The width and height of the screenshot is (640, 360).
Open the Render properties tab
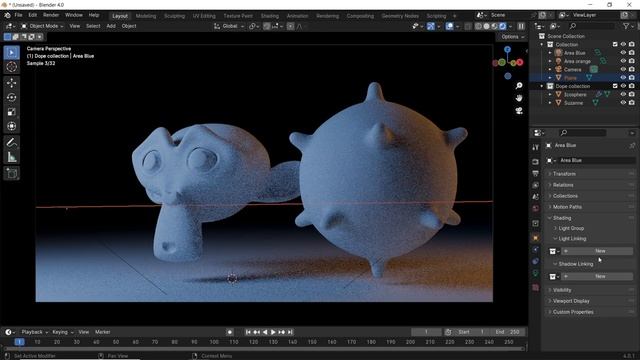536,162
